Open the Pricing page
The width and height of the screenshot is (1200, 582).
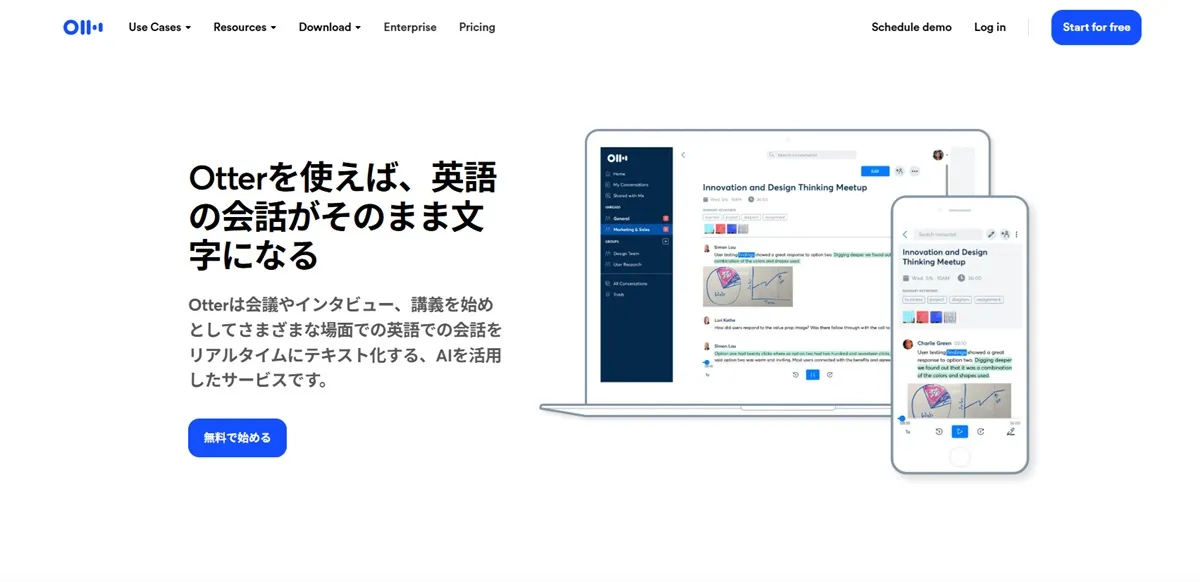477,27
